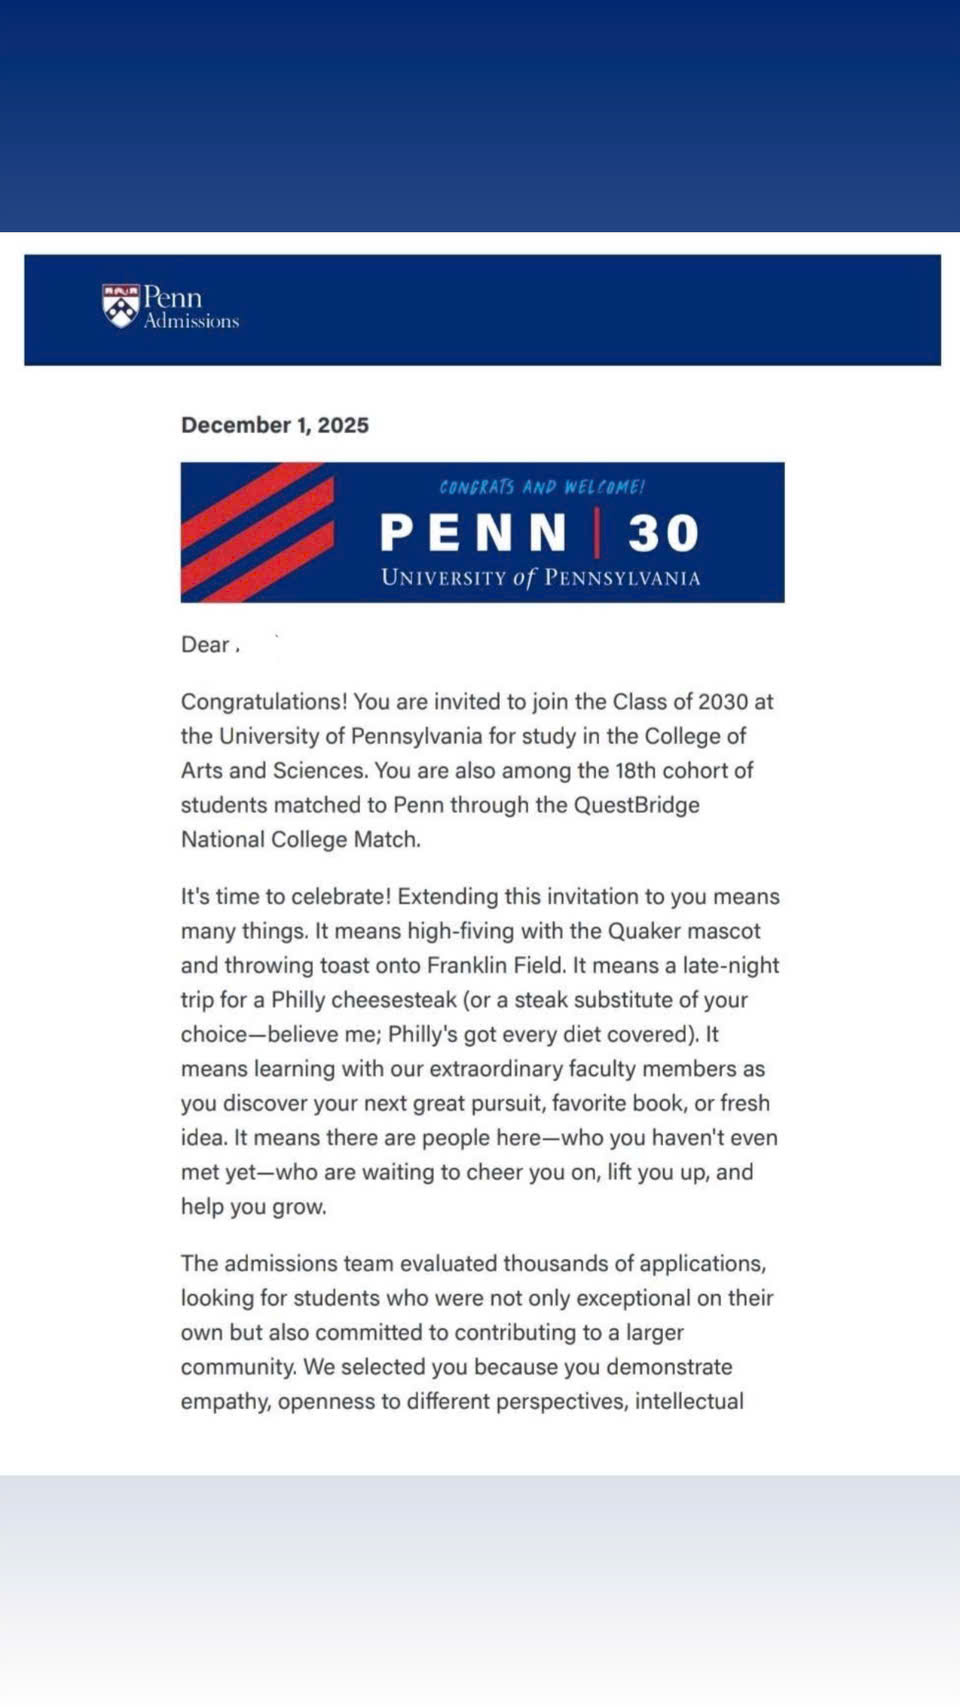
Task: Click the "Dear" greeting line
Action: pyautogui.click(x=206, y=645)
